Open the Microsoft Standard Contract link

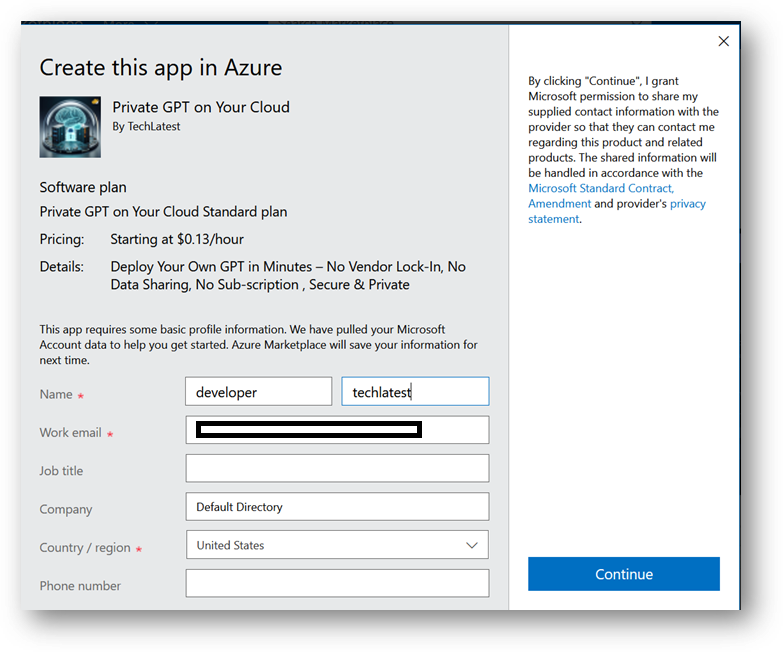click(600, 188)
